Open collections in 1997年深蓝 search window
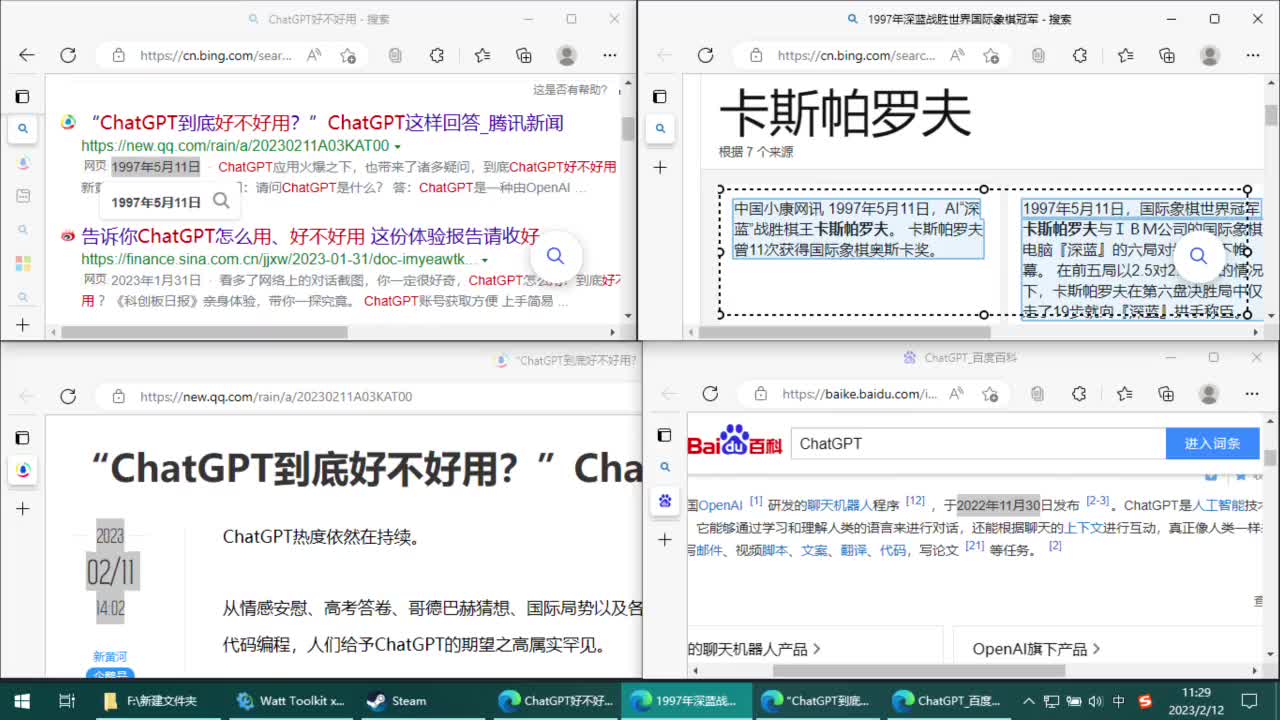The width and height of the screenshot is (1280, 720). click(1167, 56)
